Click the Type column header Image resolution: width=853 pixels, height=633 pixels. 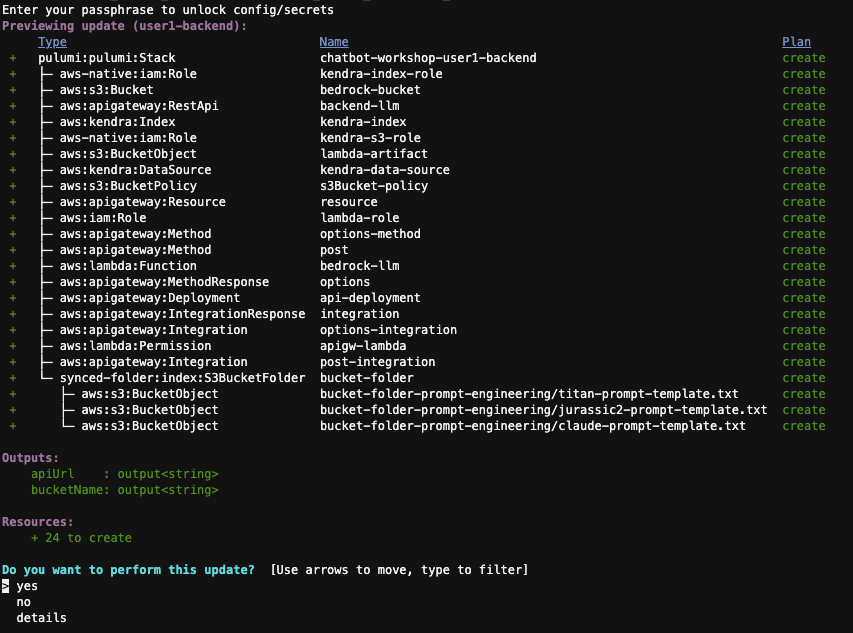pyautogui.click(x=52, y=42)
